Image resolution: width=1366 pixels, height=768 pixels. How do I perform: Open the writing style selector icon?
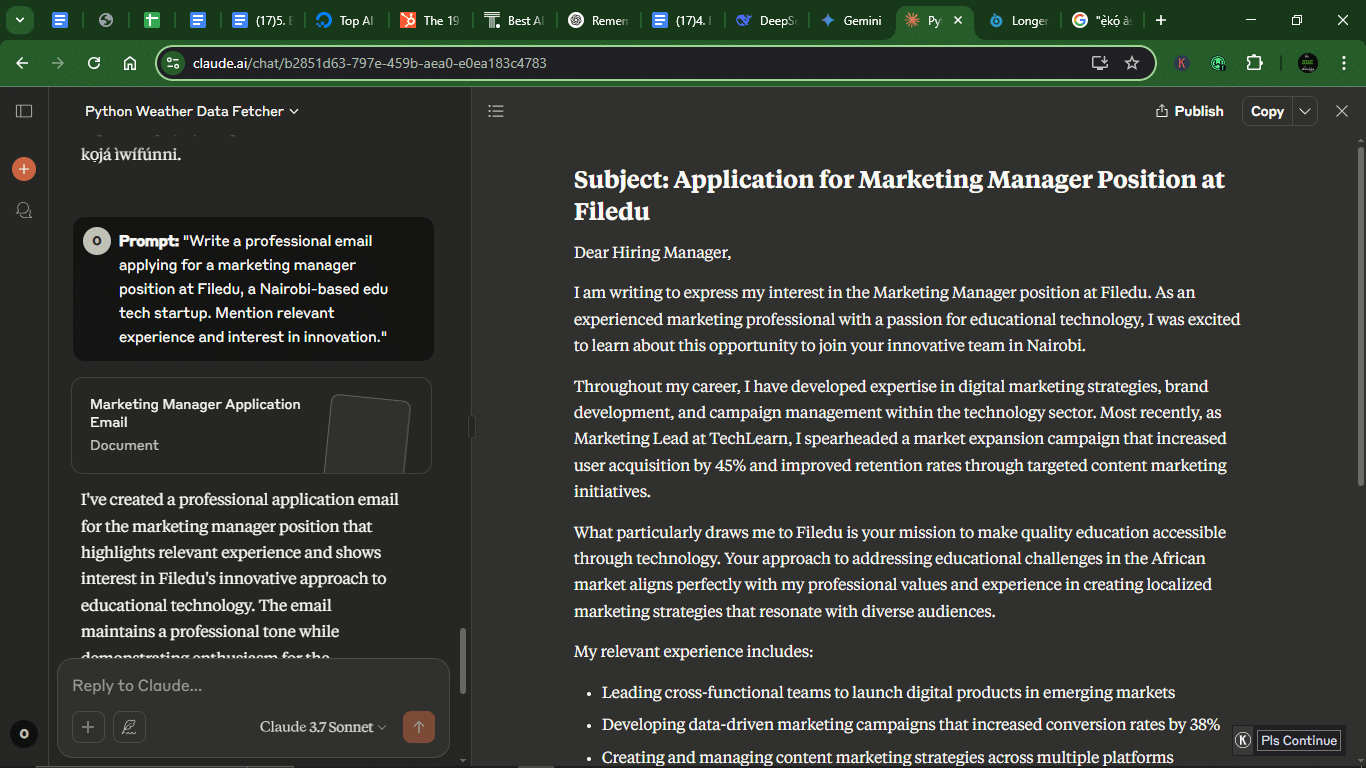129,727
